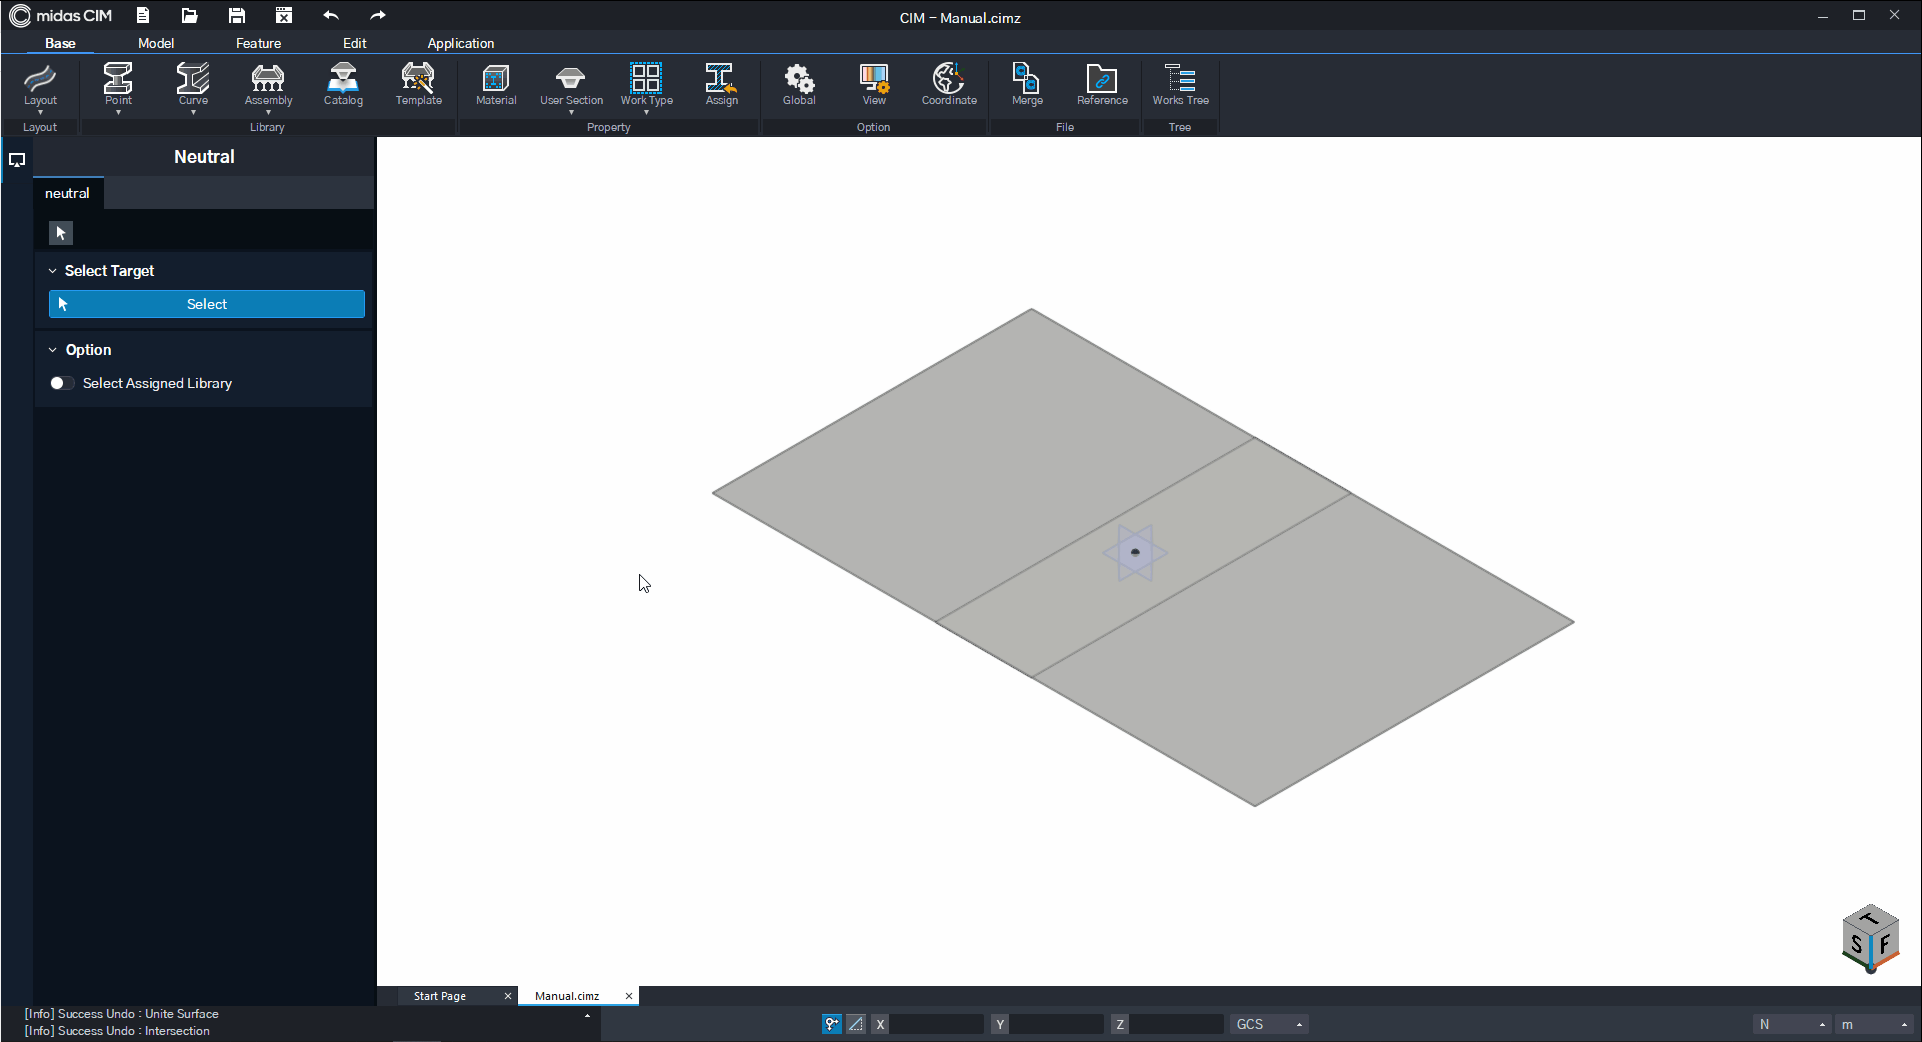The image size is (1922, 1042).
Task: Click the Z coordinate input field
Action: pos(1177,1024)
